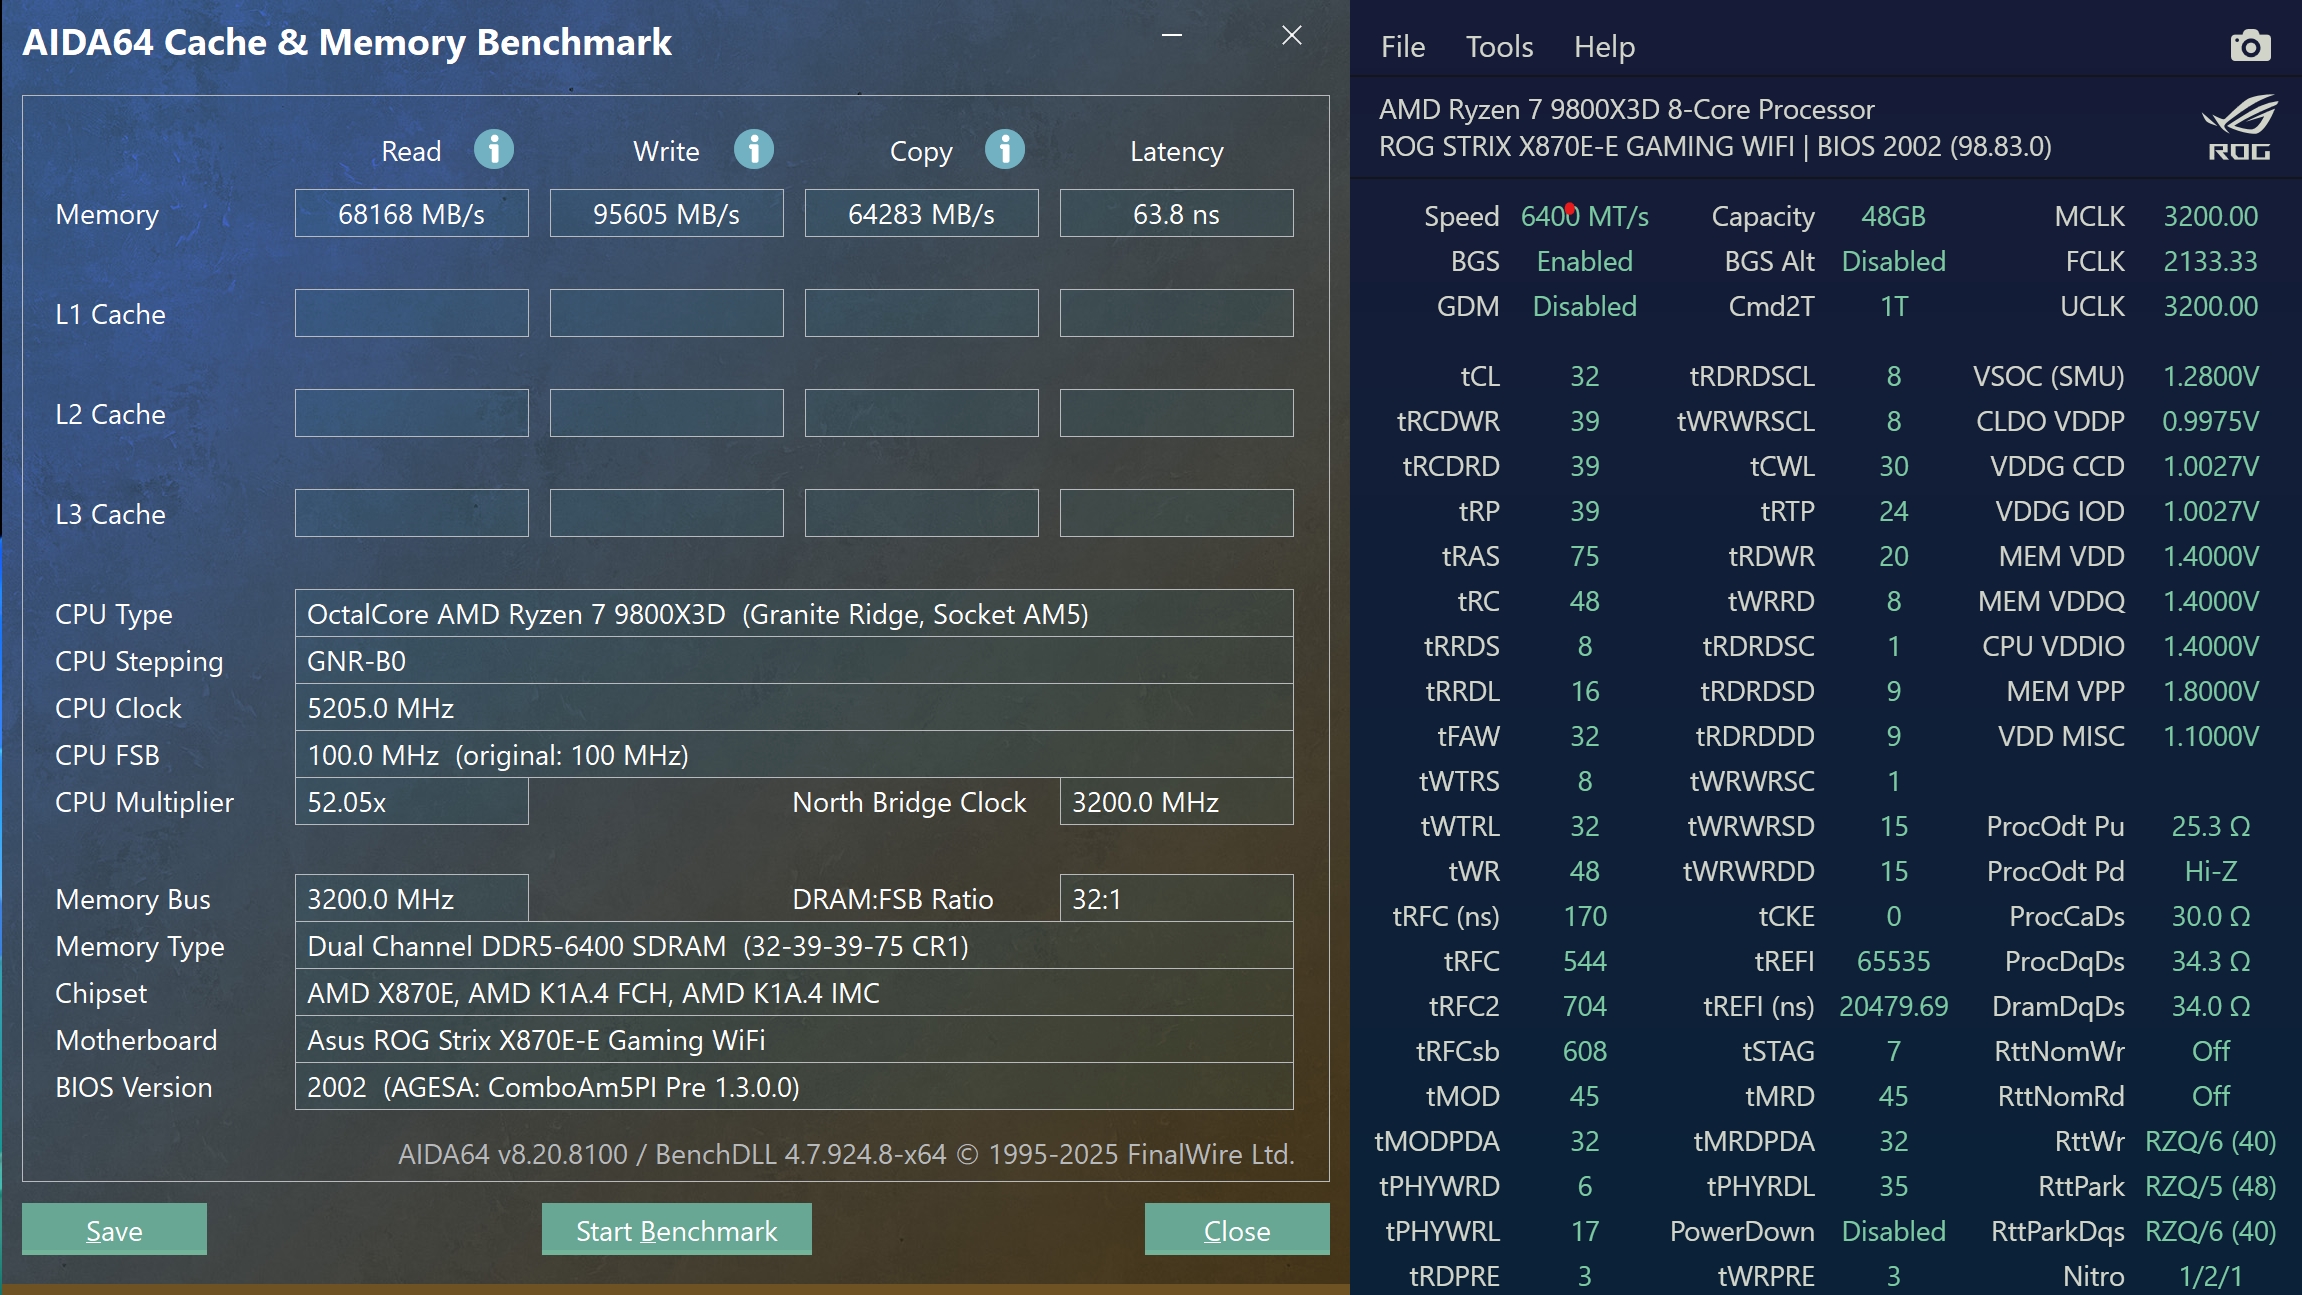Close the AIDA64 window with X

tap(1292, 35)
